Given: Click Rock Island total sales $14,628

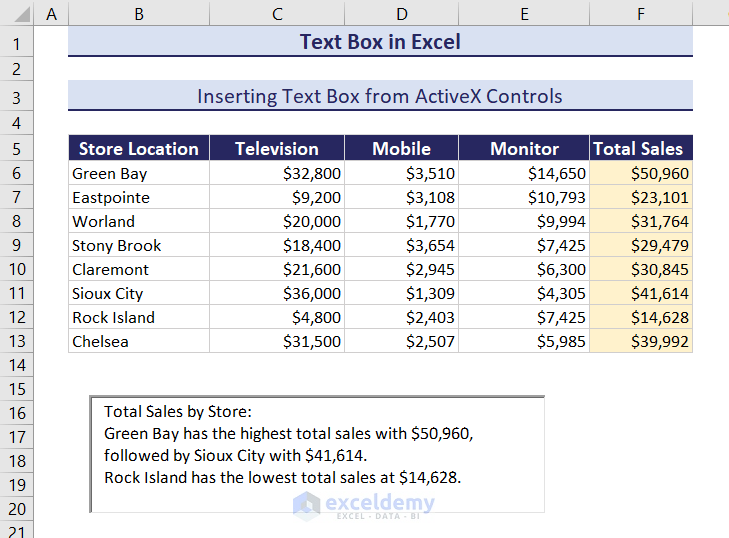Looking at the screenshot, I should [x=640, y=317].
